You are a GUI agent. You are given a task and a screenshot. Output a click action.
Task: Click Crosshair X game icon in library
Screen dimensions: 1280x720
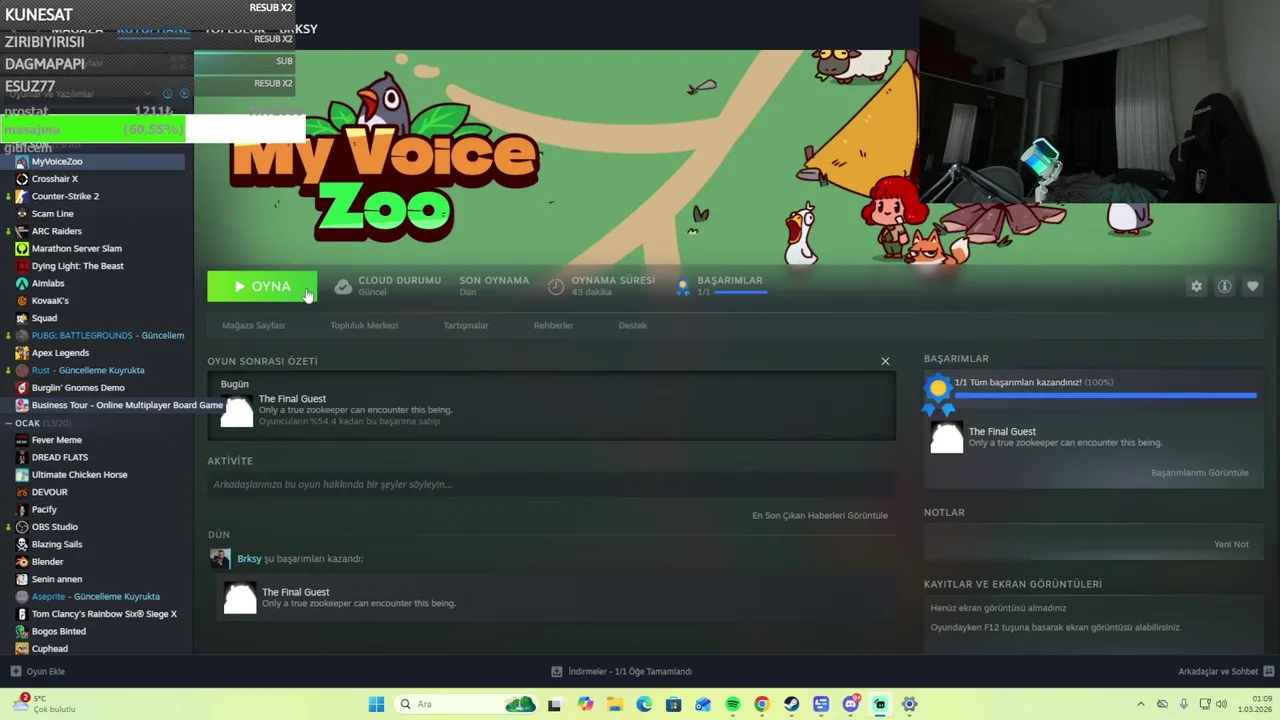coord(22,179)
